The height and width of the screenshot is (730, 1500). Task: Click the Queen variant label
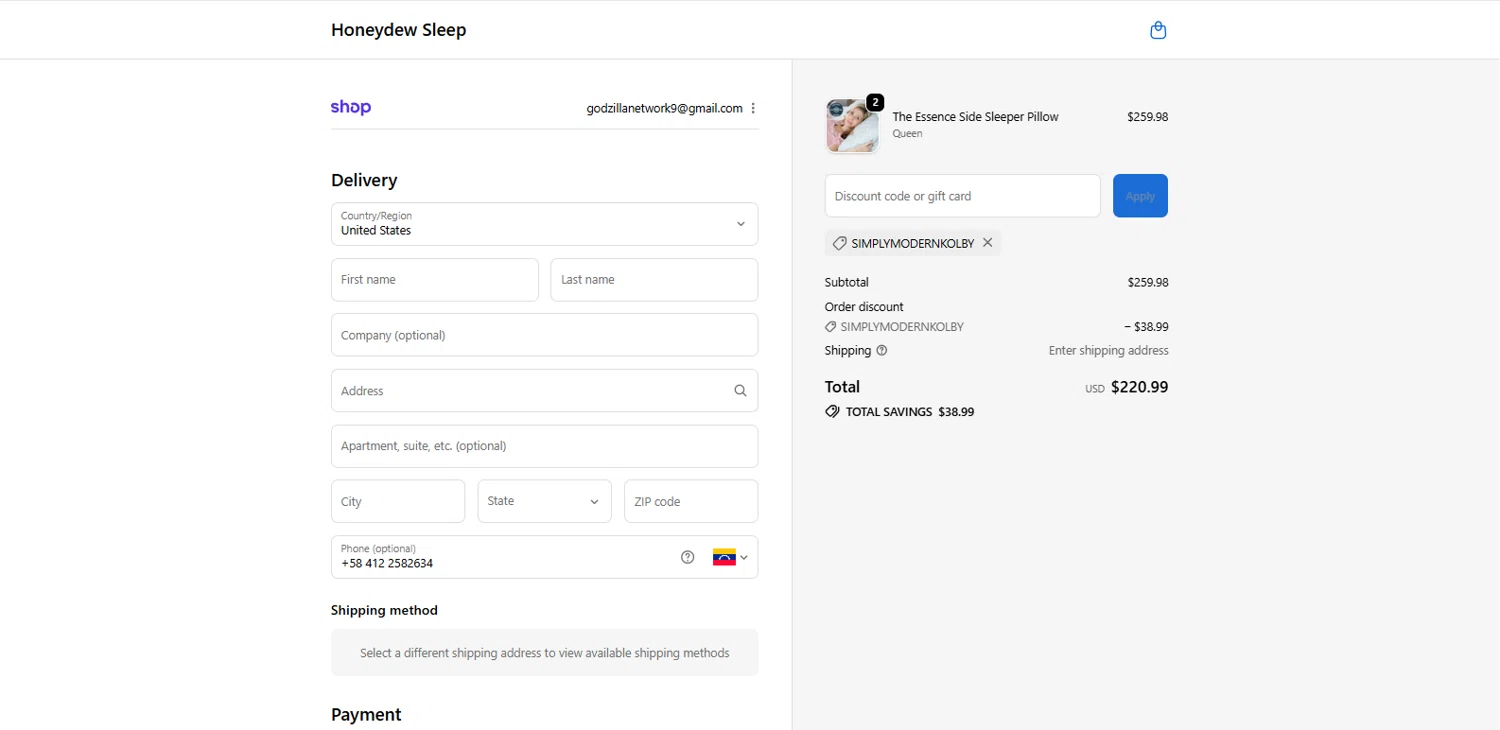tap(907, 134)
